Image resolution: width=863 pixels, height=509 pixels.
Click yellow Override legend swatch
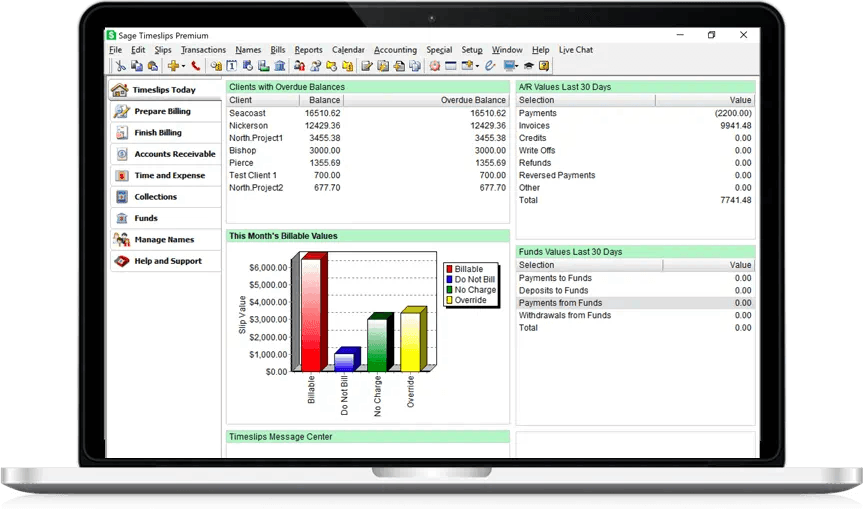(449, 300)
